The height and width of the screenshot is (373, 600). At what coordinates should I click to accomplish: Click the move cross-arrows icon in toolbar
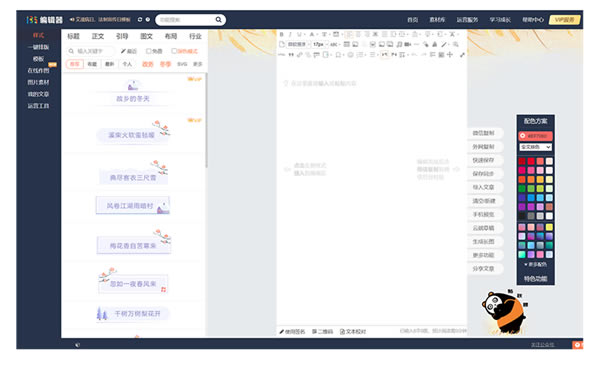pos(450,55)
